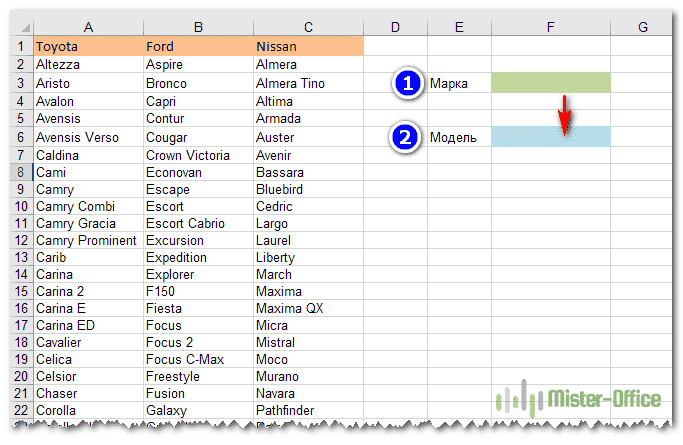The image size is (683, 445).
Task: Select the blue cell next to Модель
Action: 551,137
